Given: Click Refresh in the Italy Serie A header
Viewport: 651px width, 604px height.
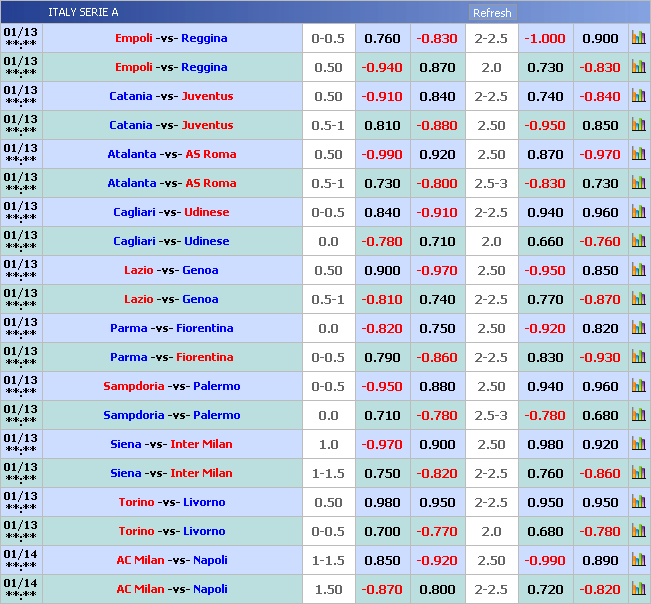Looking at the screenshot, I should click(491, 13).
